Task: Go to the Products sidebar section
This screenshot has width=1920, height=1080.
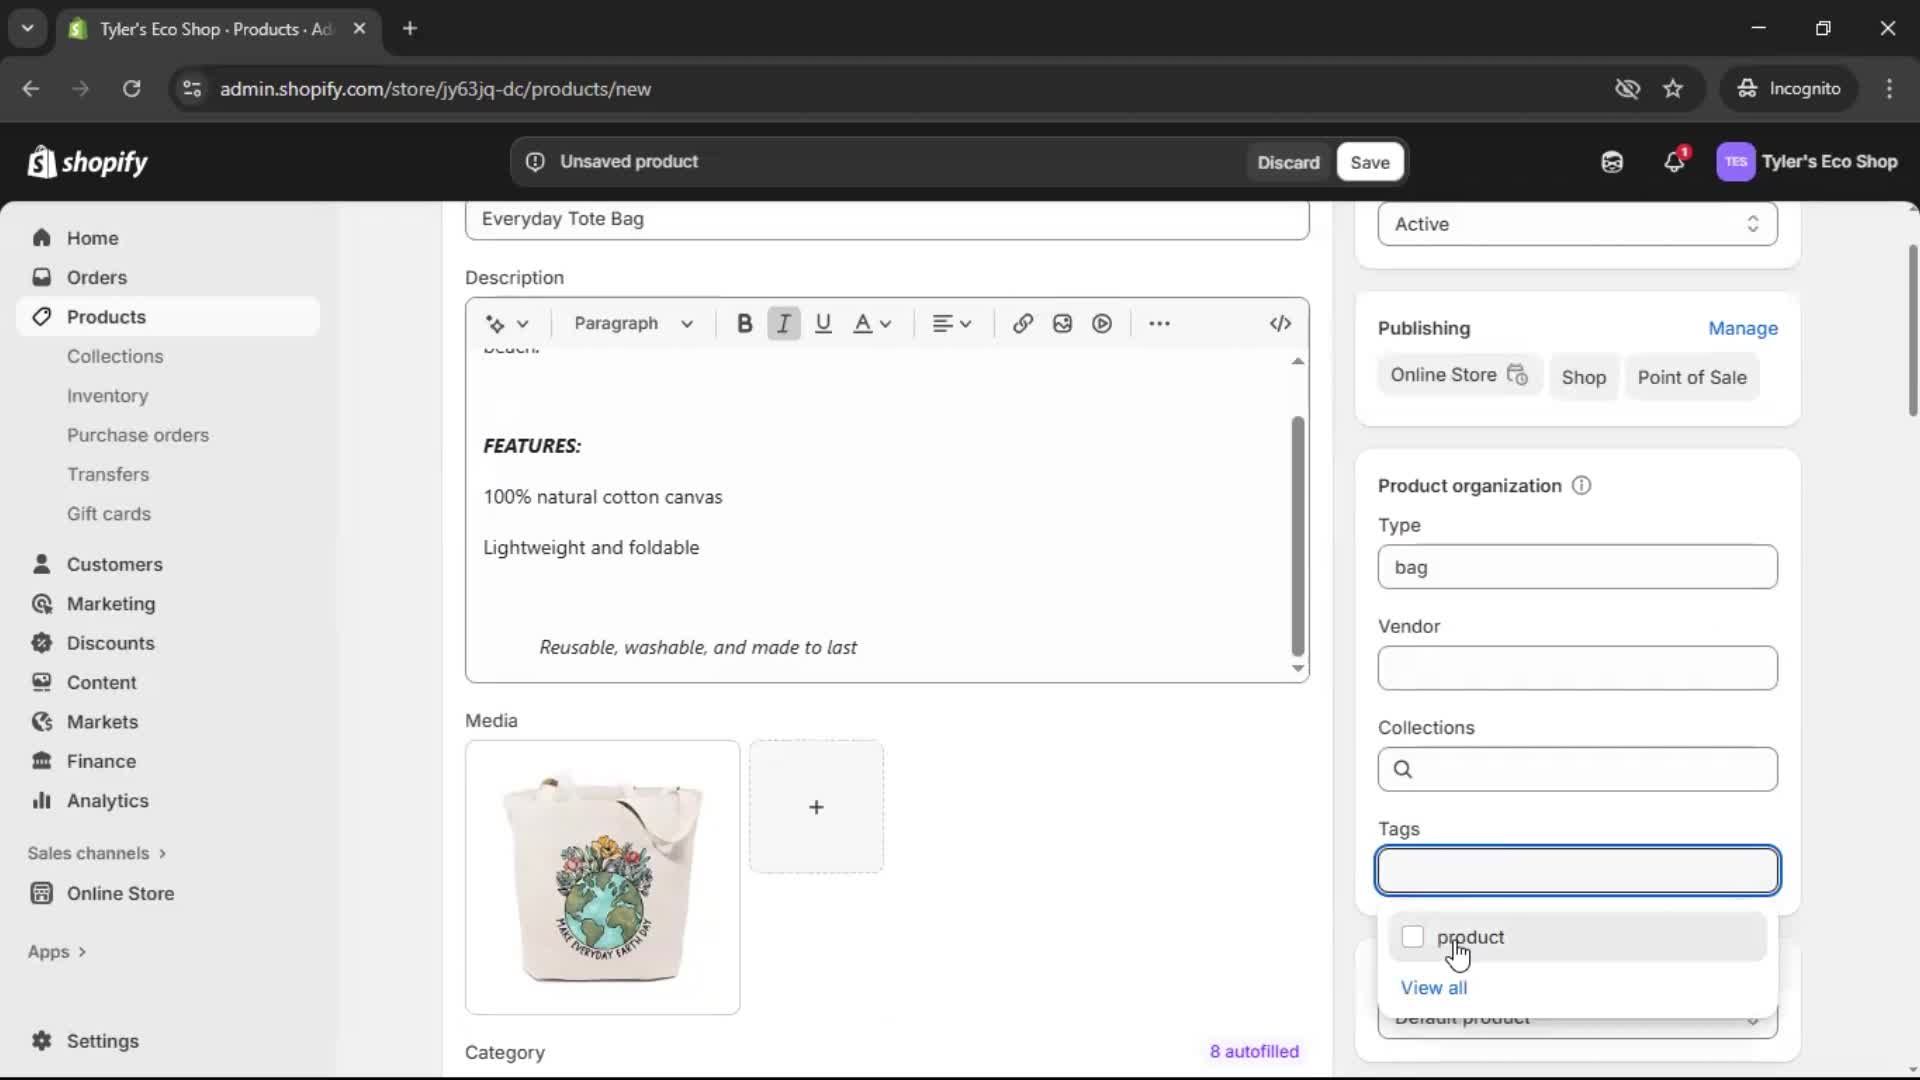Action: [x=106, y=316]
